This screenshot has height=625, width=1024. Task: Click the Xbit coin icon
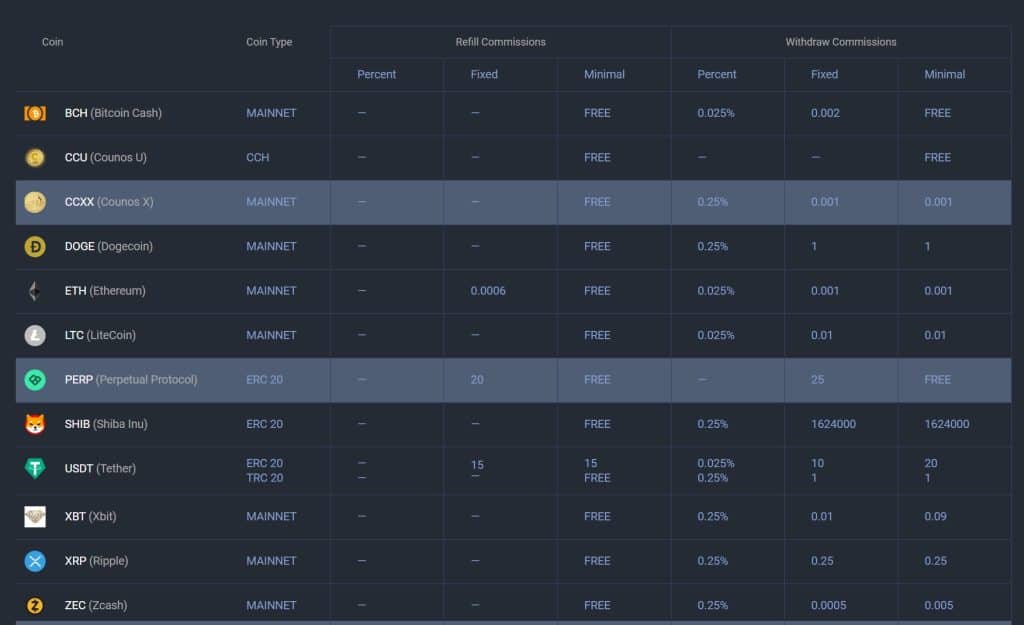tap(35, 516)
